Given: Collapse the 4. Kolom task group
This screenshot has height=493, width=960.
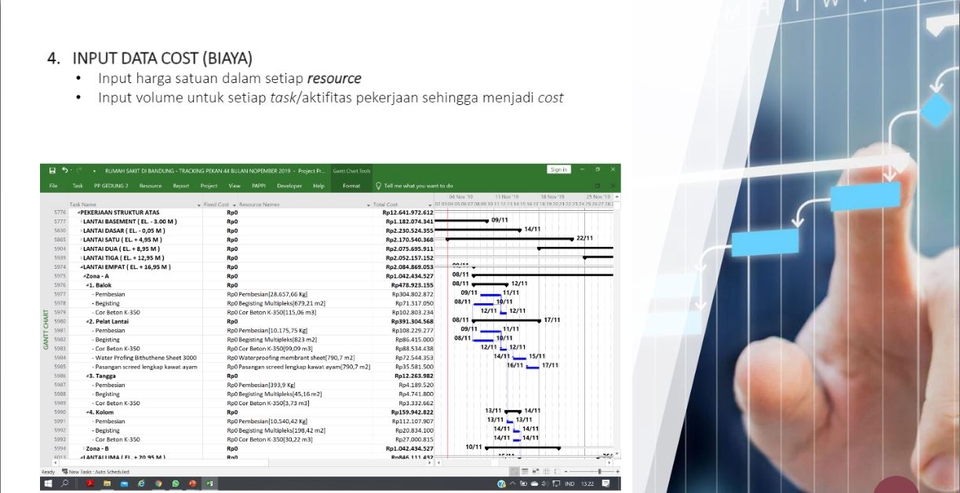Looking at the screenshot, I should coord(88,412).
